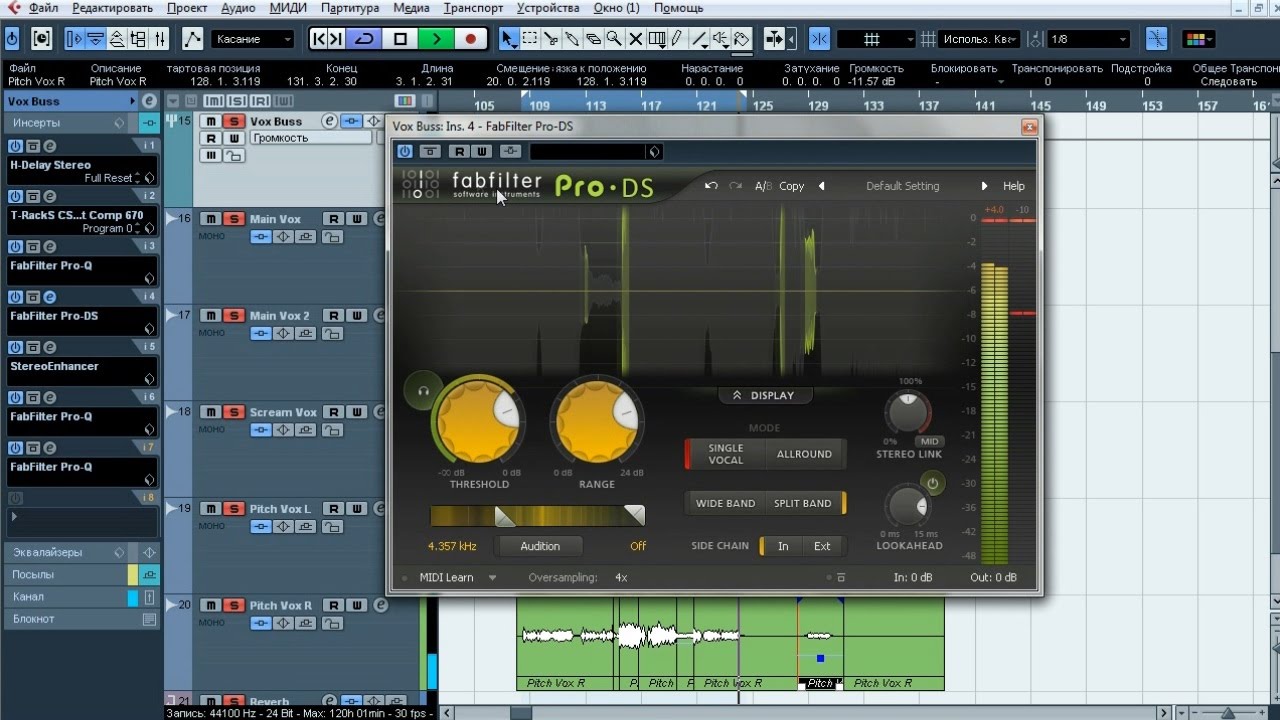Enable Write automation in Pro-DS plugin header
The width and height of the screenshot is (1280, 720).
(x=482, y=151)
